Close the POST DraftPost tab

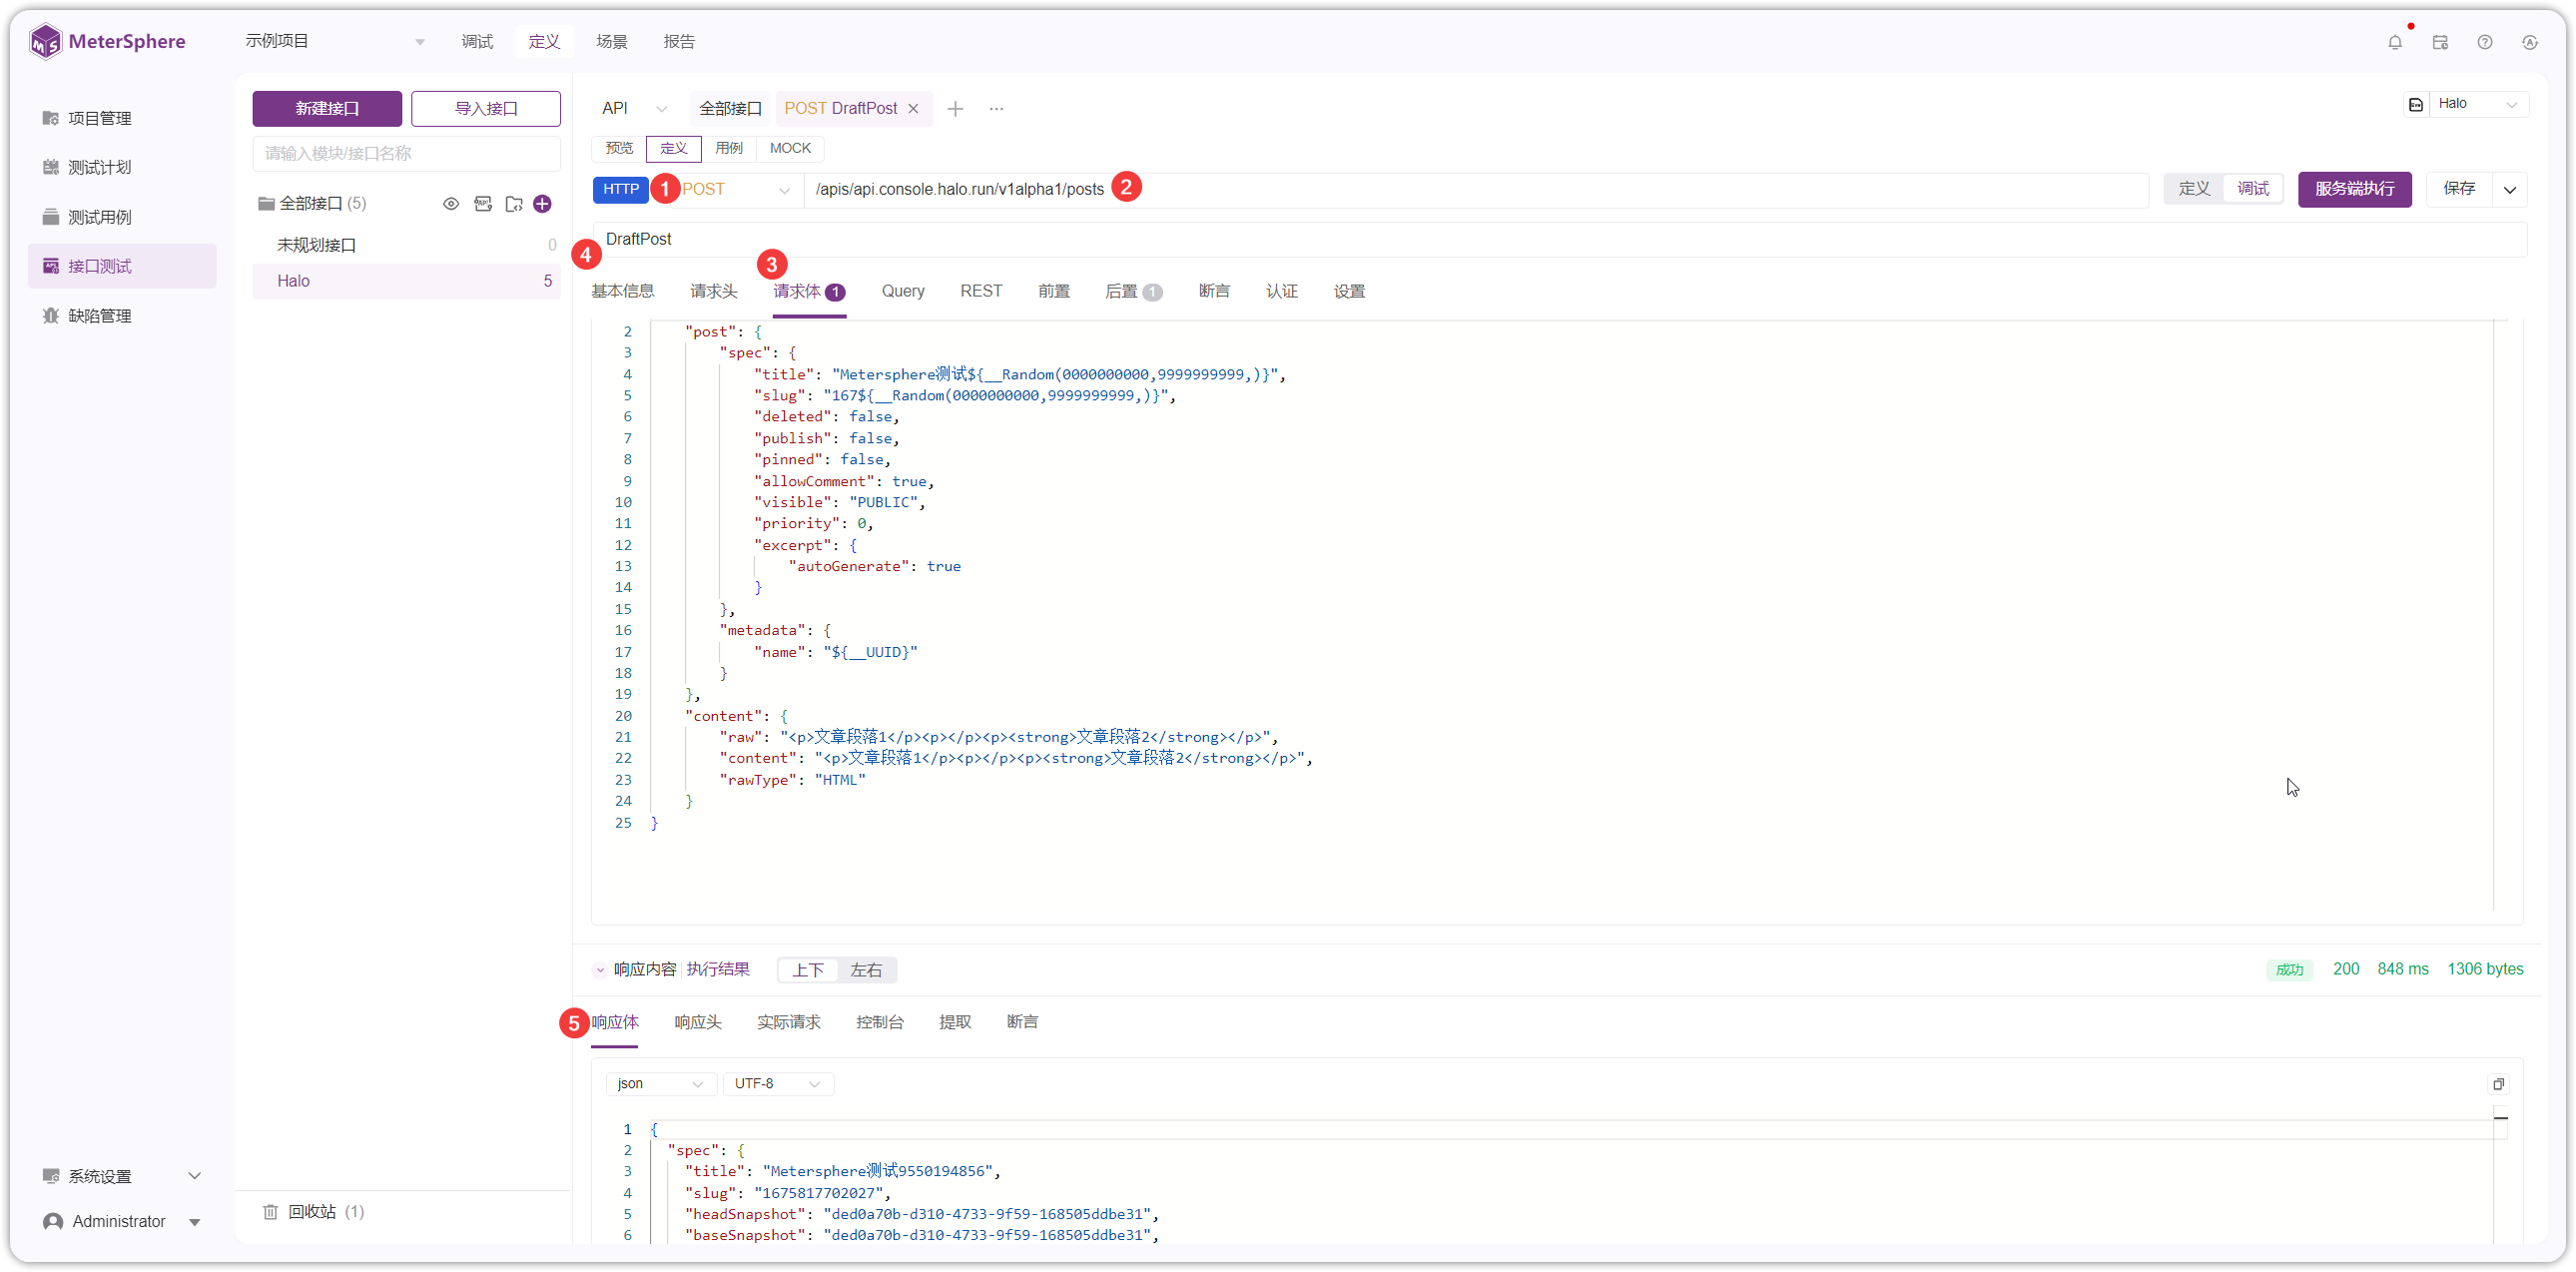tap(913, 108)
